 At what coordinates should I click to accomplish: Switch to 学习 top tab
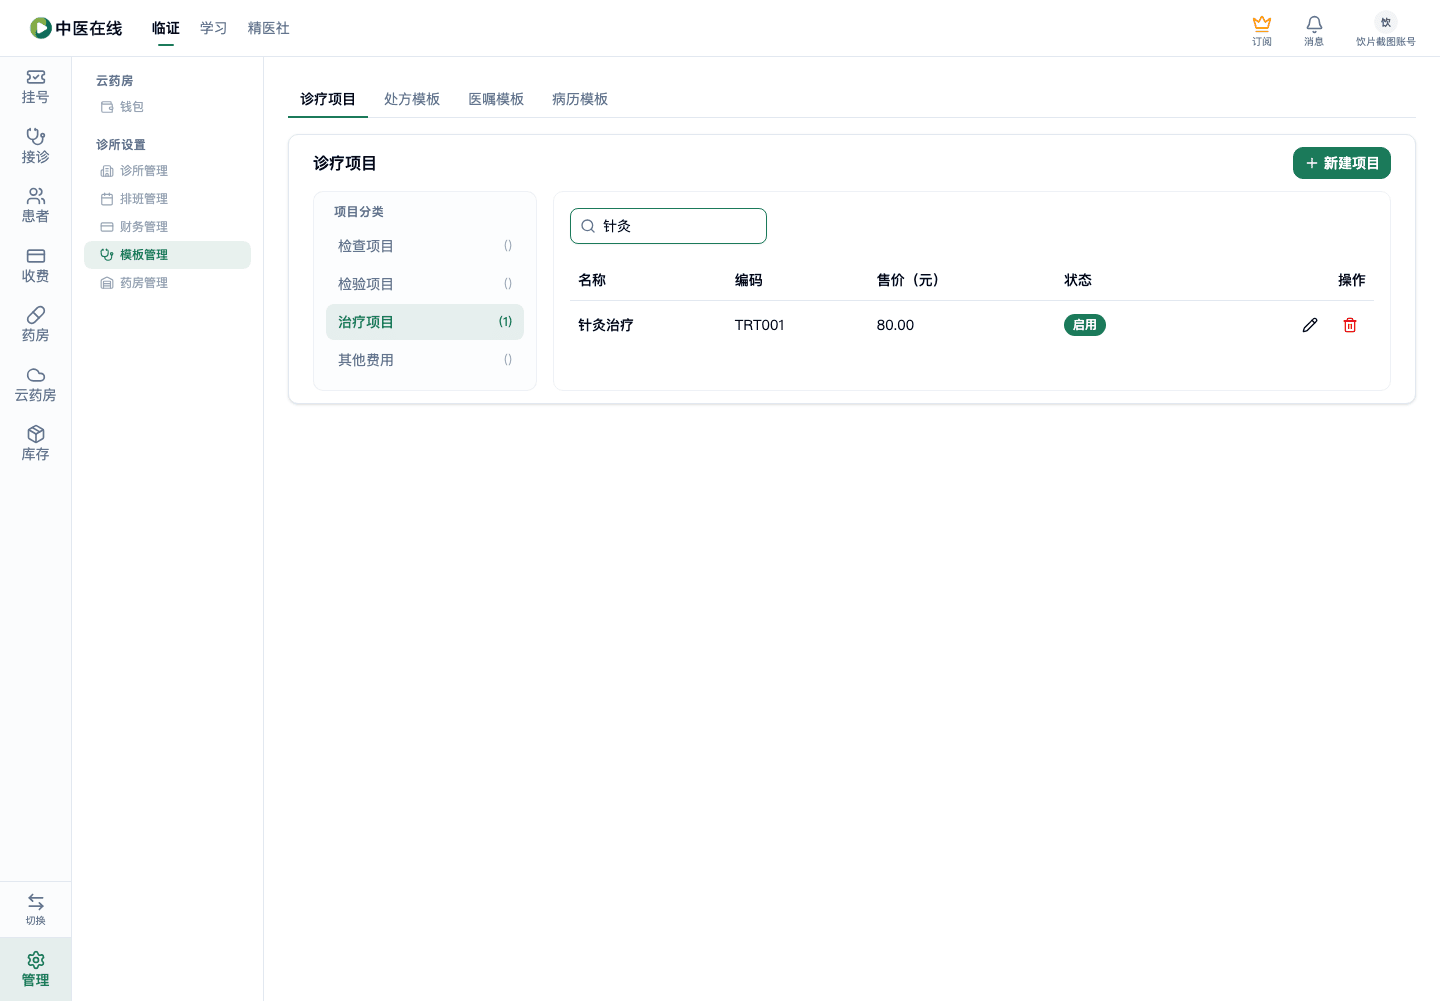214,28
